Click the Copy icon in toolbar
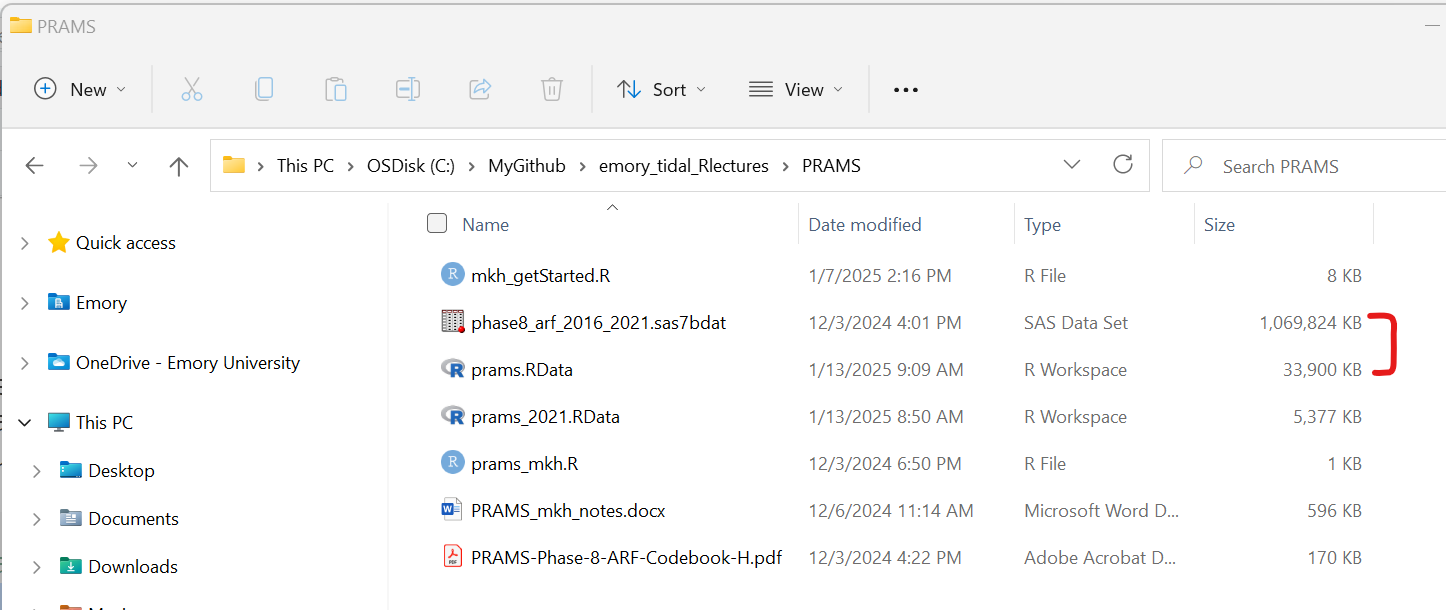 pyautogui.click(x=264, y=89)
